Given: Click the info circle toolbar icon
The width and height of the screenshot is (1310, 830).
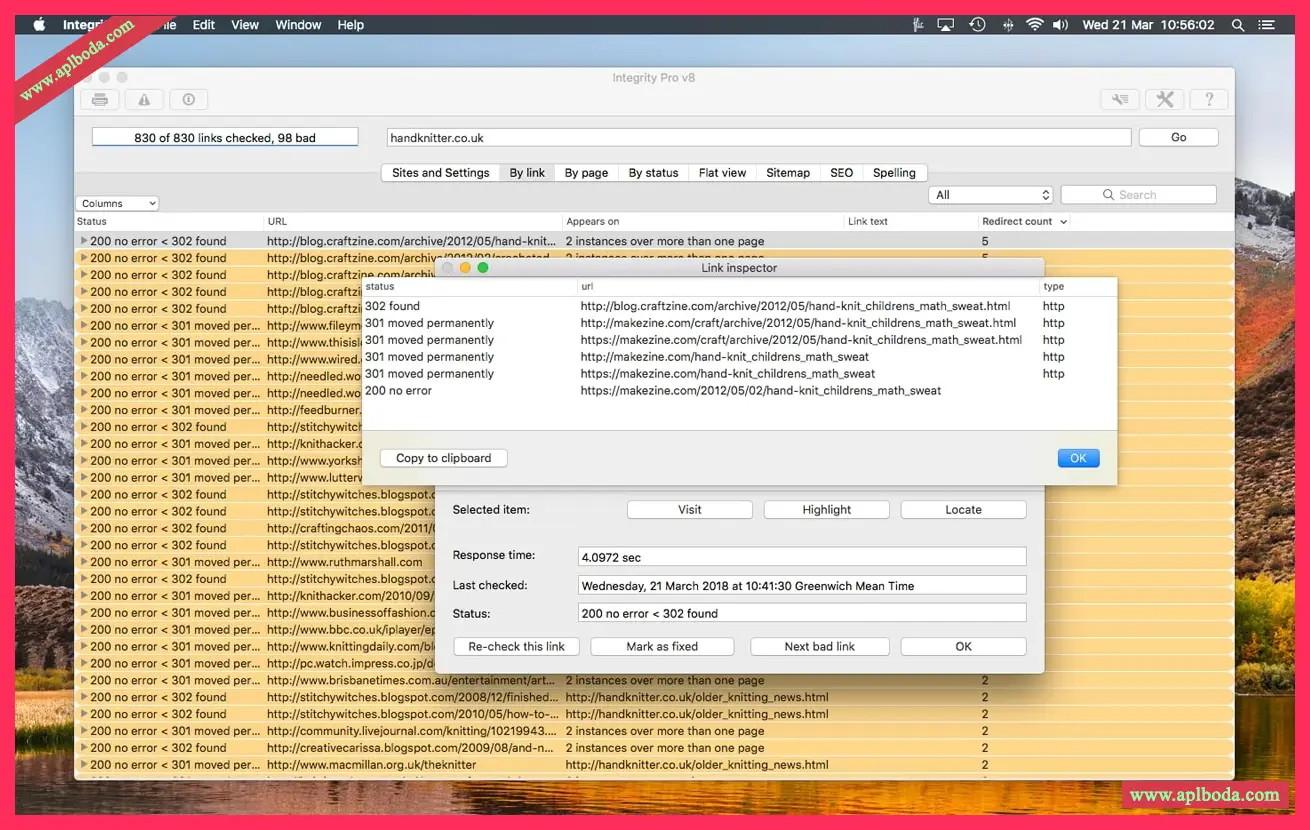Looking at the screenshot, I should point(188,99).
